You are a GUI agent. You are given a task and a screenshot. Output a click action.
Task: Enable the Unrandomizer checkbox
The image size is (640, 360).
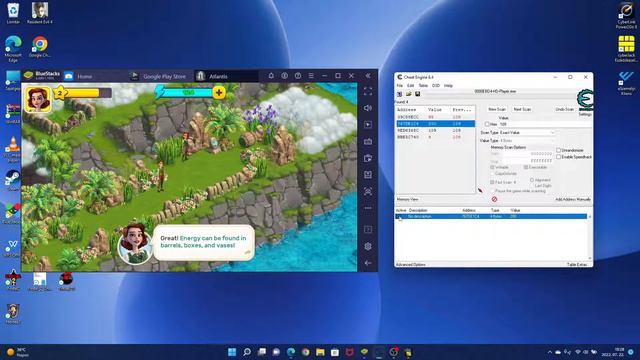pos(559,150)
